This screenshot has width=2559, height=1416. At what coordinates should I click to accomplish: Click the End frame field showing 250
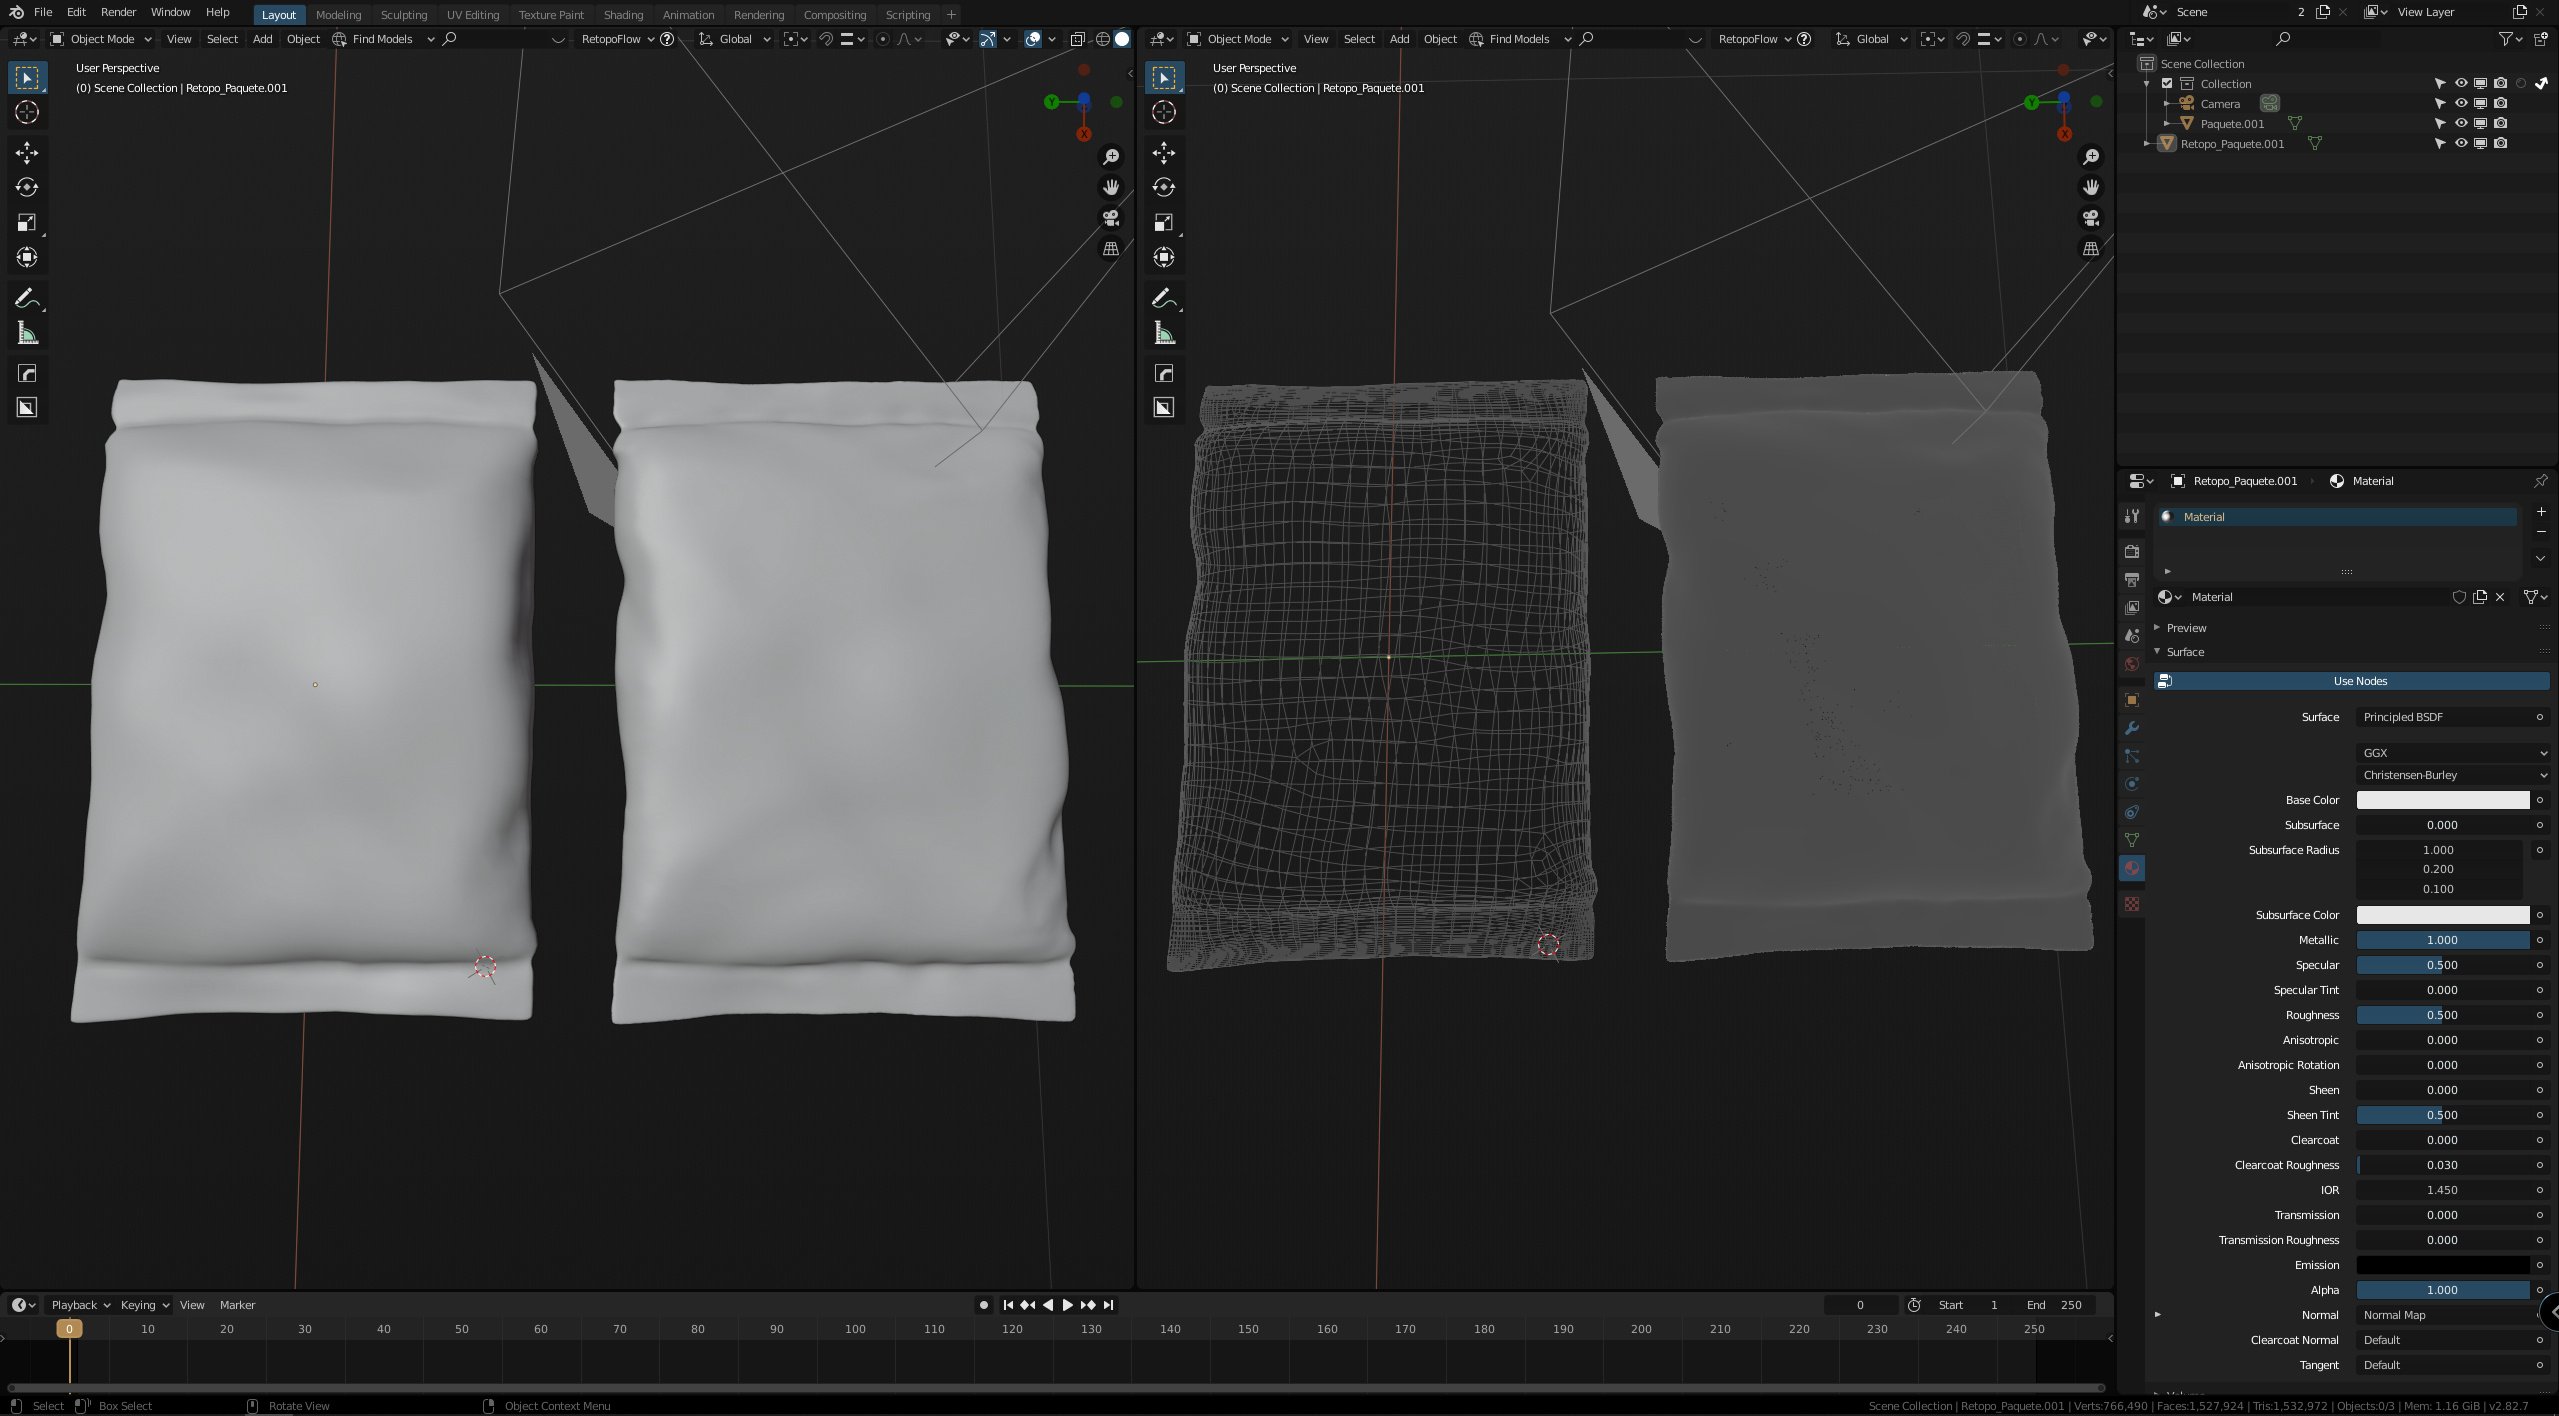[2052, 1305]
